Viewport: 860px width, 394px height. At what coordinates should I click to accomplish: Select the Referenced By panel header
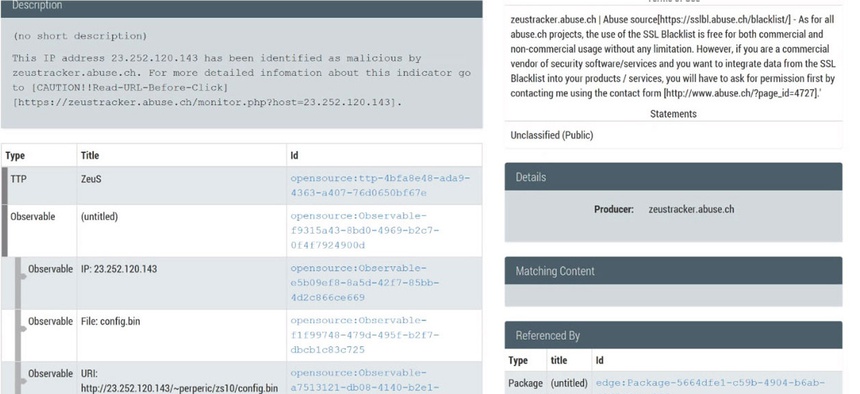tap(673, 335)
